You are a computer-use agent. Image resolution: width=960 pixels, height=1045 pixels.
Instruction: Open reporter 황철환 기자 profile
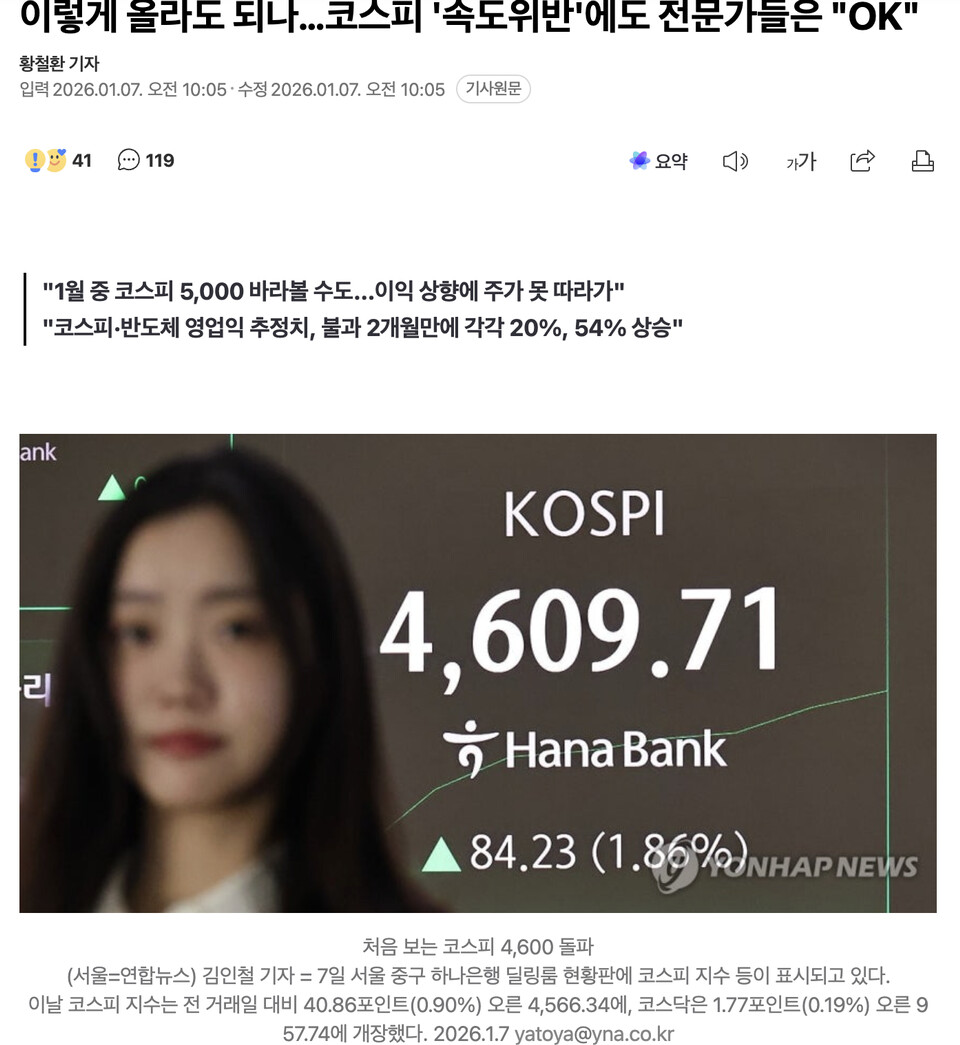pyautogui.click(x=59, y=63)
